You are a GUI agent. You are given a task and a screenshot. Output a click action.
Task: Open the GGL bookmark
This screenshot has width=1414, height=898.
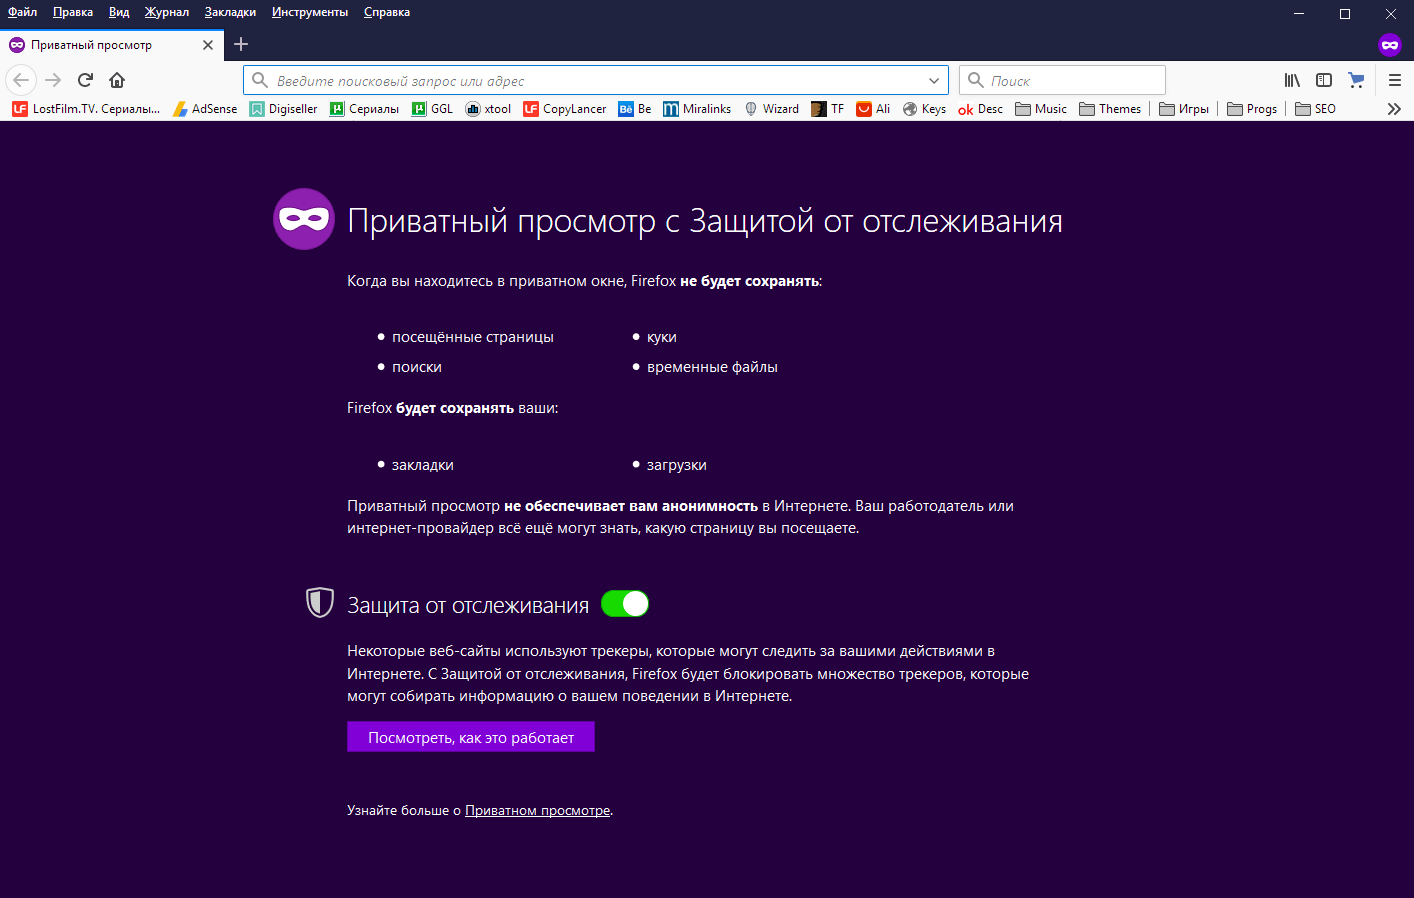coord(433,109)
